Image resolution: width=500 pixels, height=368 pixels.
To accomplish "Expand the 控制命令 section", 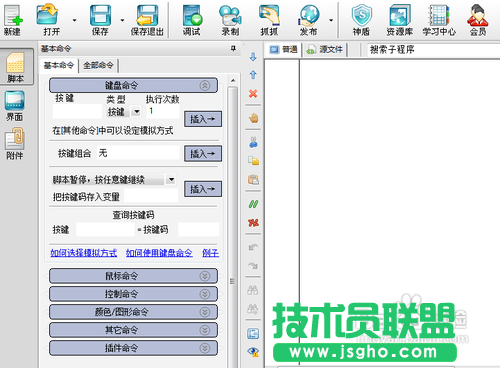I will pos(205,294).
